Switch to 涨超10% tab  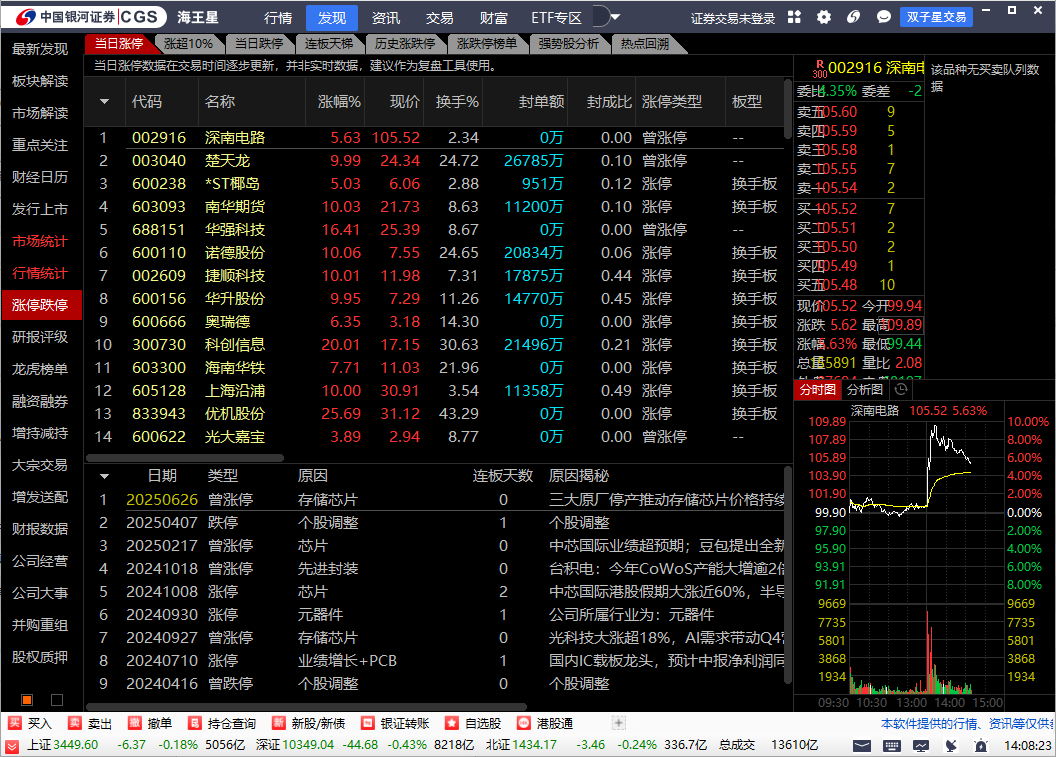point(188,44)
